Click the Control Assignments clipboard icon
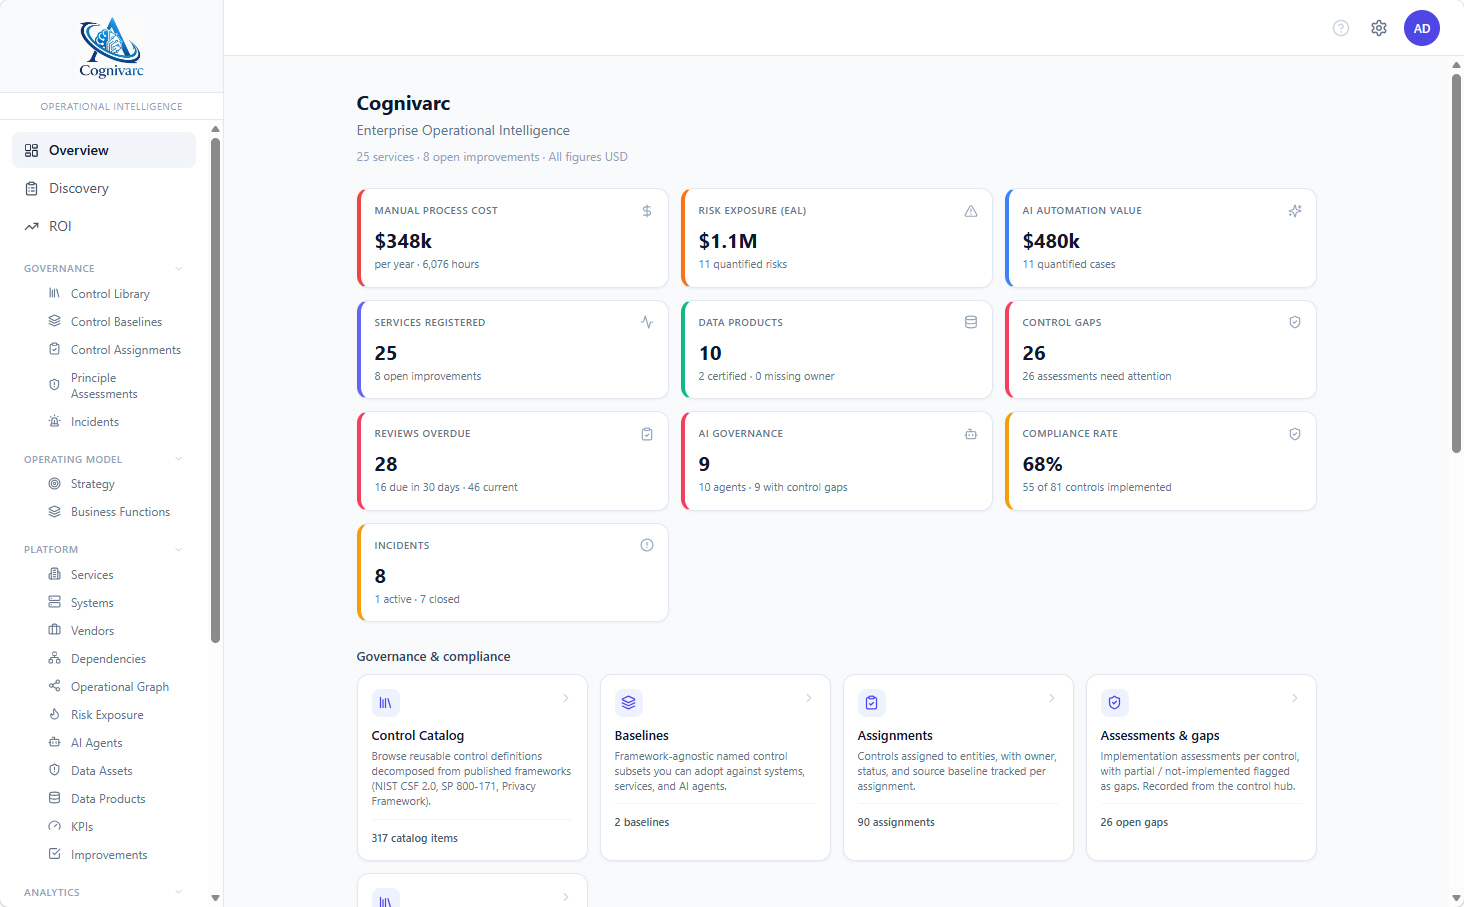 [55, 349]
